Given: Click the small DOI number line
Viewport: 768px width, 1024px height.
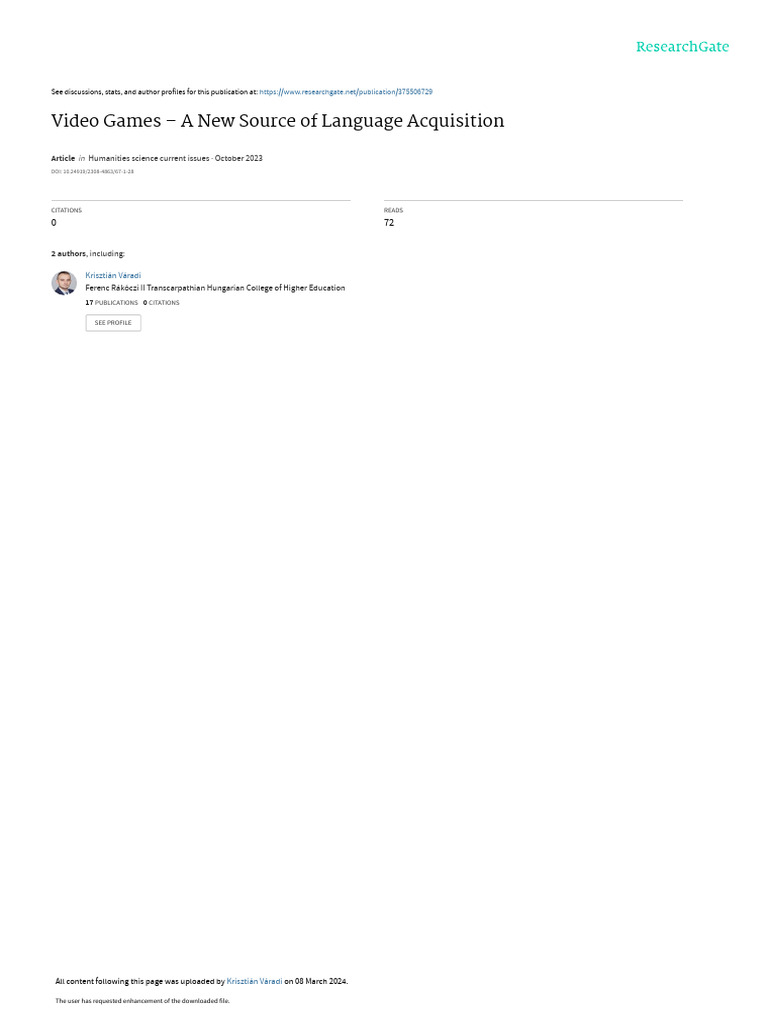Looking at the screenshot, I should pos(92,172).
